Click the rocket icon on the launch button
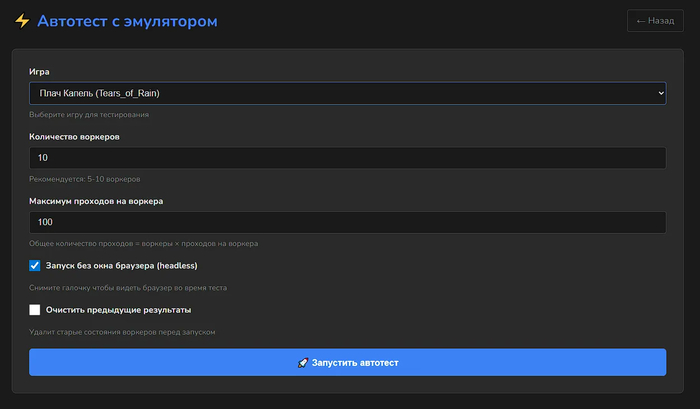This screenshot has width=700, height=409. [303, 362]
